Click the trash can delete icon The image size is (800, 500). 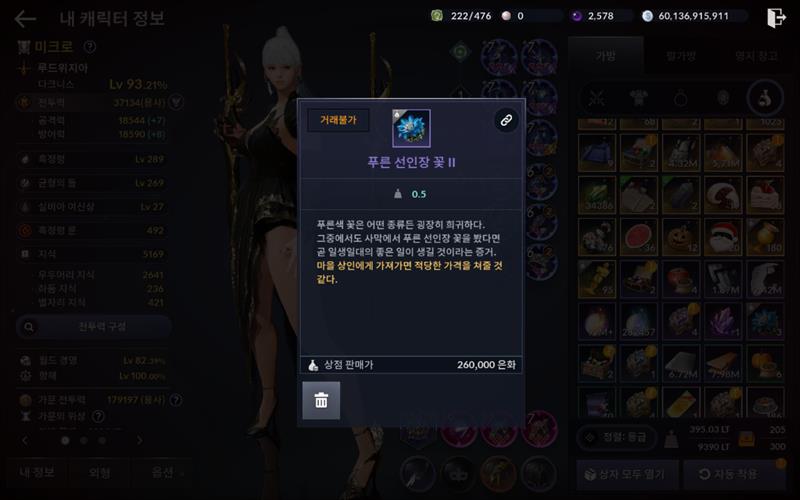(x=321, y=401)
